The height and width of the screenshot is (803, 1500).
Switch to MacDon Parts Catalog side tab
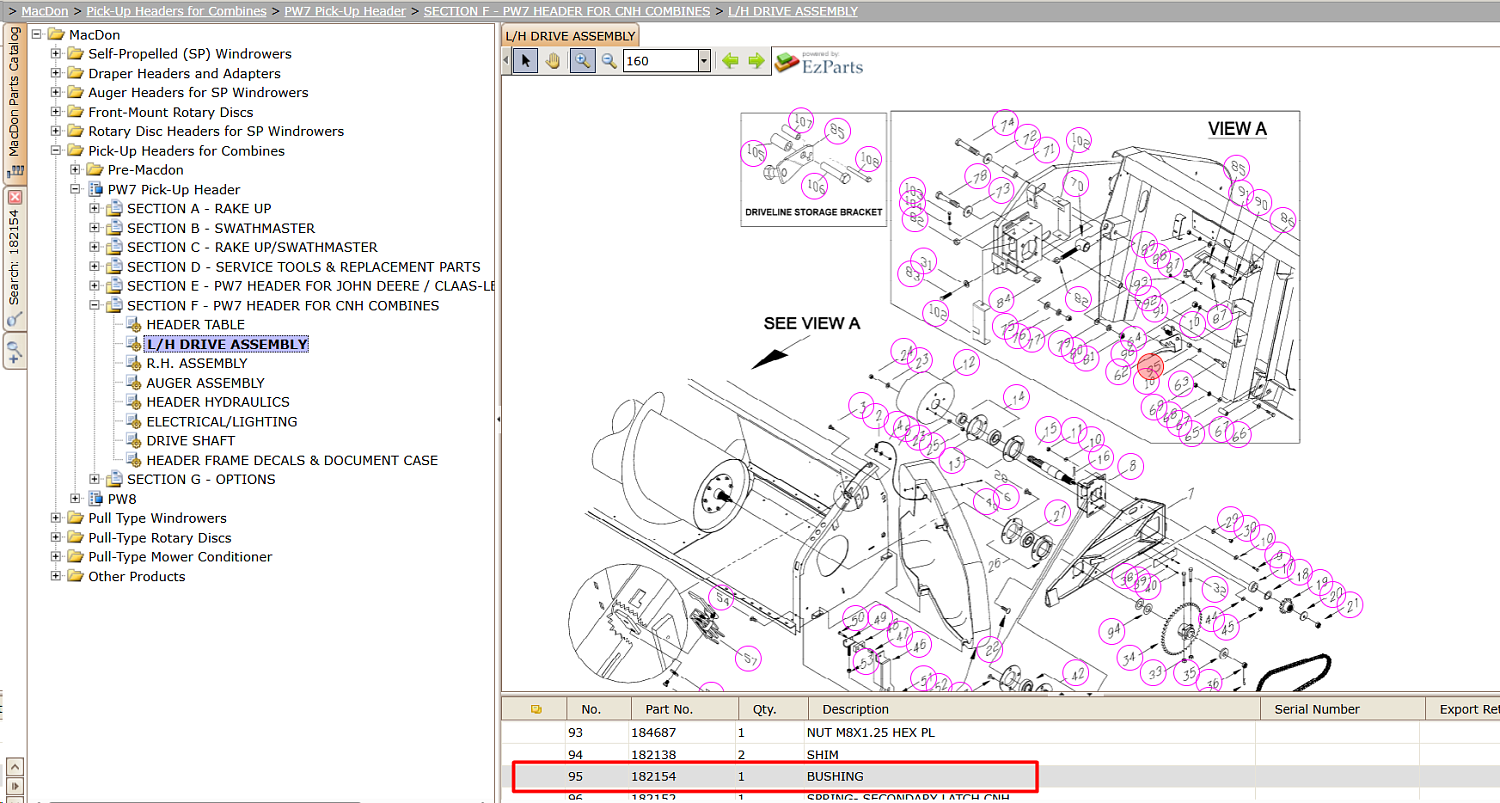pyautogui.click(x=14, y=103)
